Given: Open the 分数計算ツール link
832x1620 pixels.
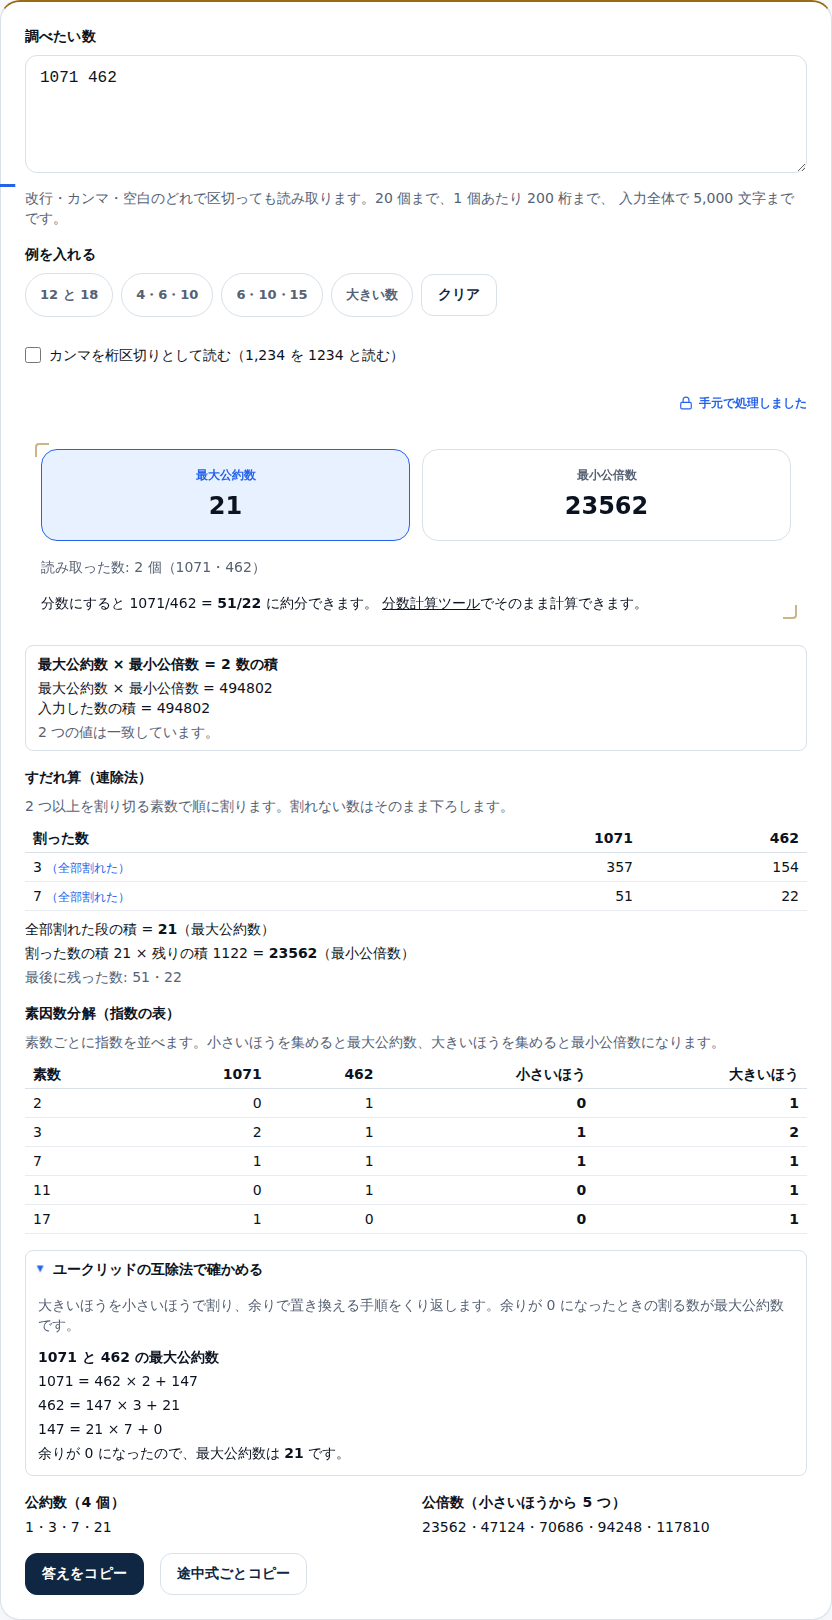Looking at the screenshot, I should 431,604.
